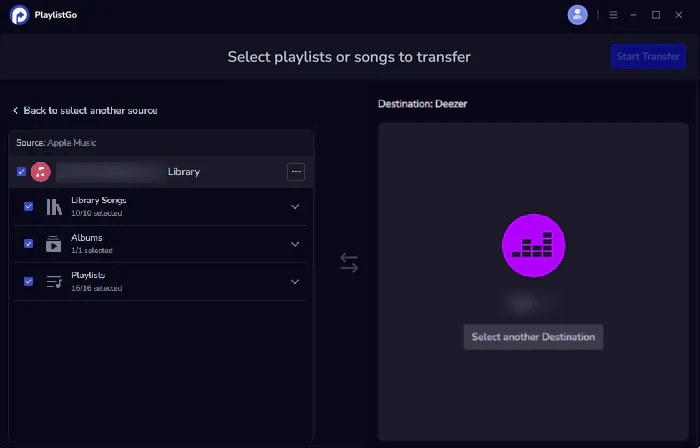
Task: Click the PlaylistGo logo icon
Action: coord(19,15)
